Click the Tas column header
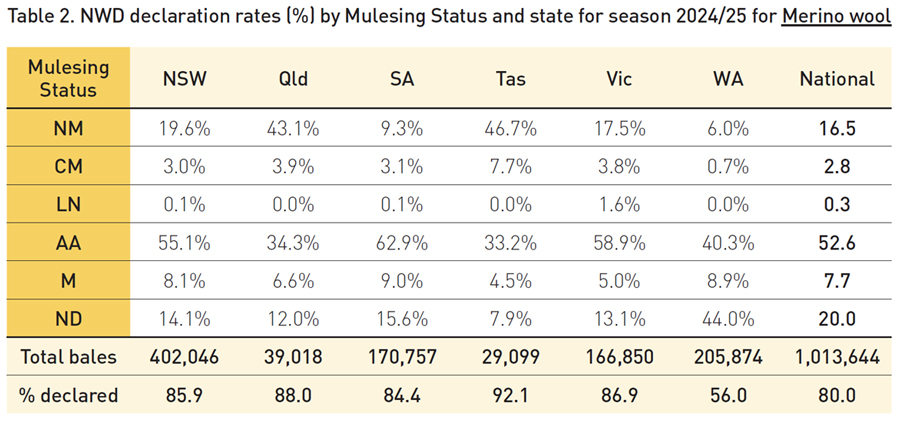 (x=515, y=78)
